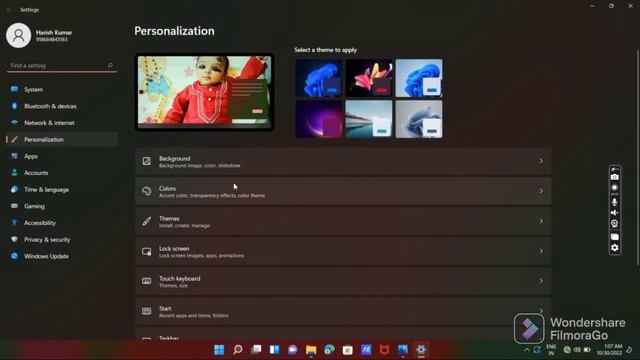
Task: Click the Find a setting search box
Action: pos(62,66)
